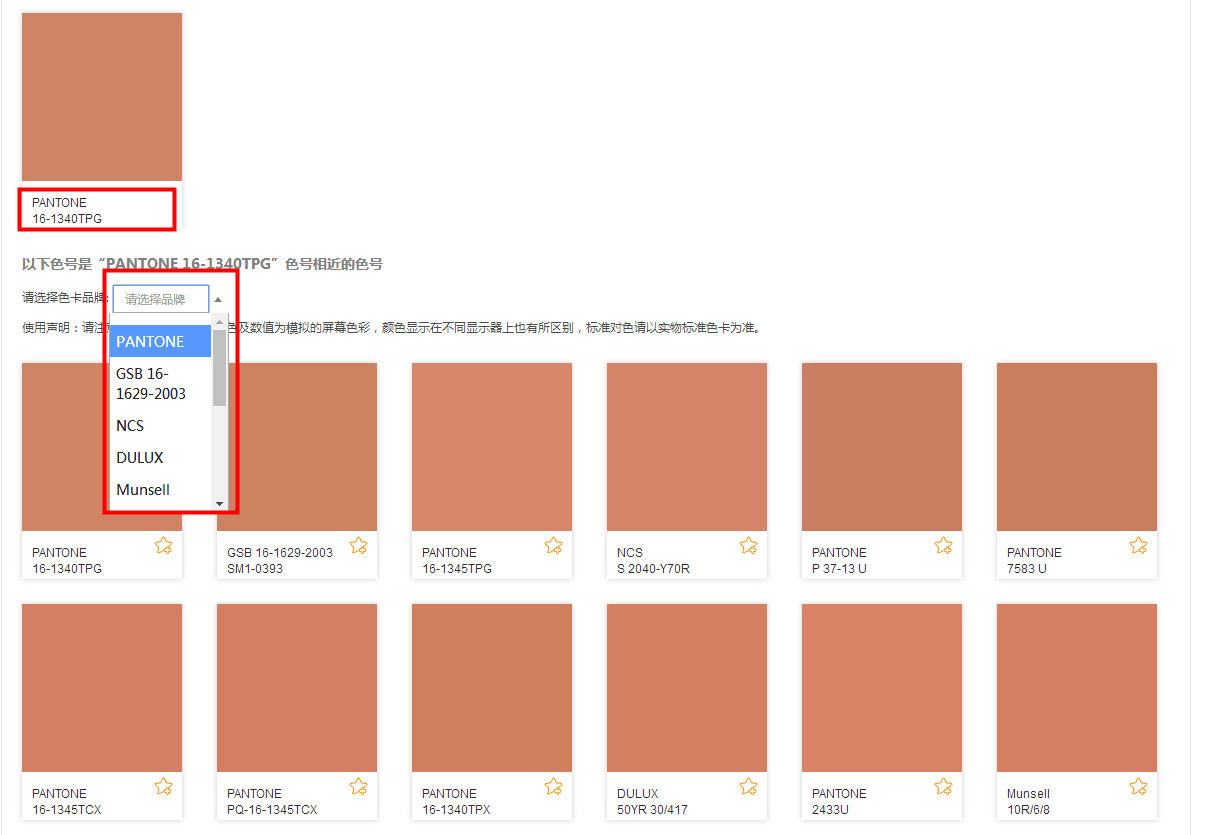Screen dimensions: 1230x835
Task: Click star on Munsell 10R/6/8 card
Action: [x=1138, y=787]
